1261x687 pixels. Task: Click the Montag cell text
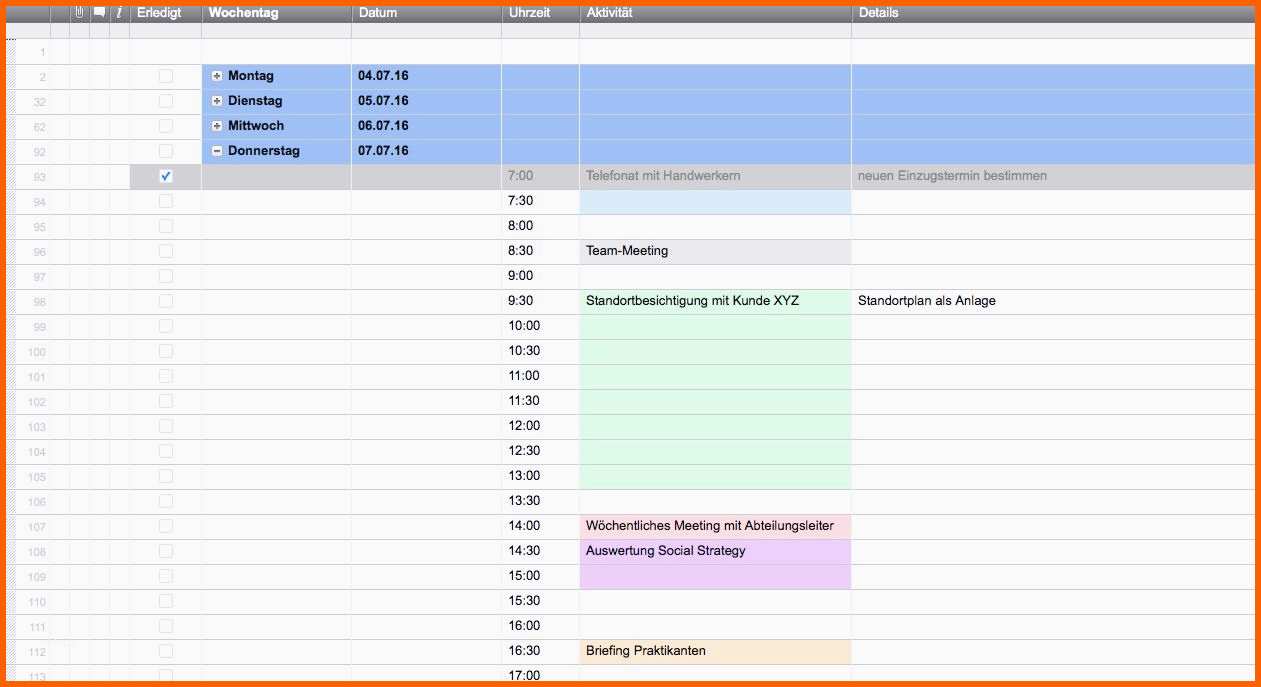[x=250, y=76]
